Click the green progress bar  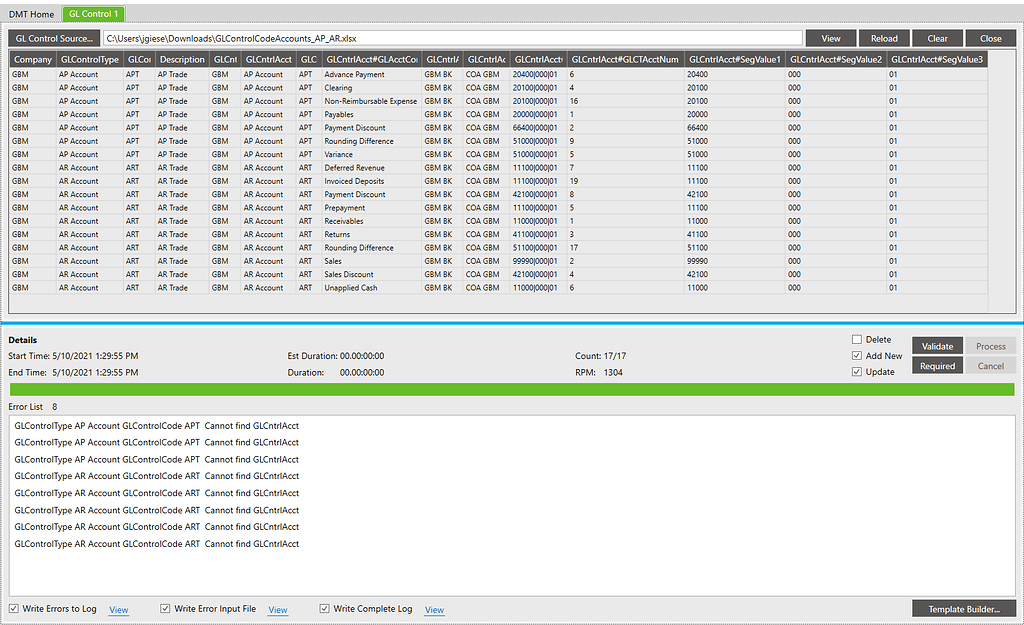[x=512, y=389]
